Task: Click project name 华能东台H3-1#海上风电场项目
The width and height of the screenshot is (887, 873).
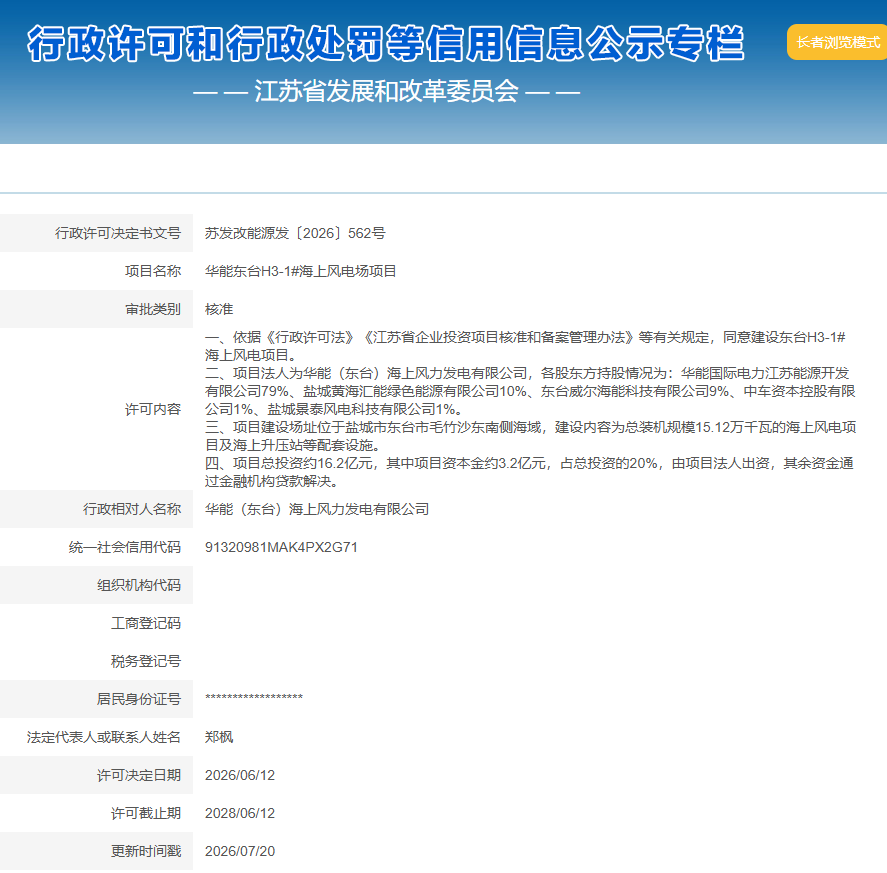Action: (x=300, y=271)
